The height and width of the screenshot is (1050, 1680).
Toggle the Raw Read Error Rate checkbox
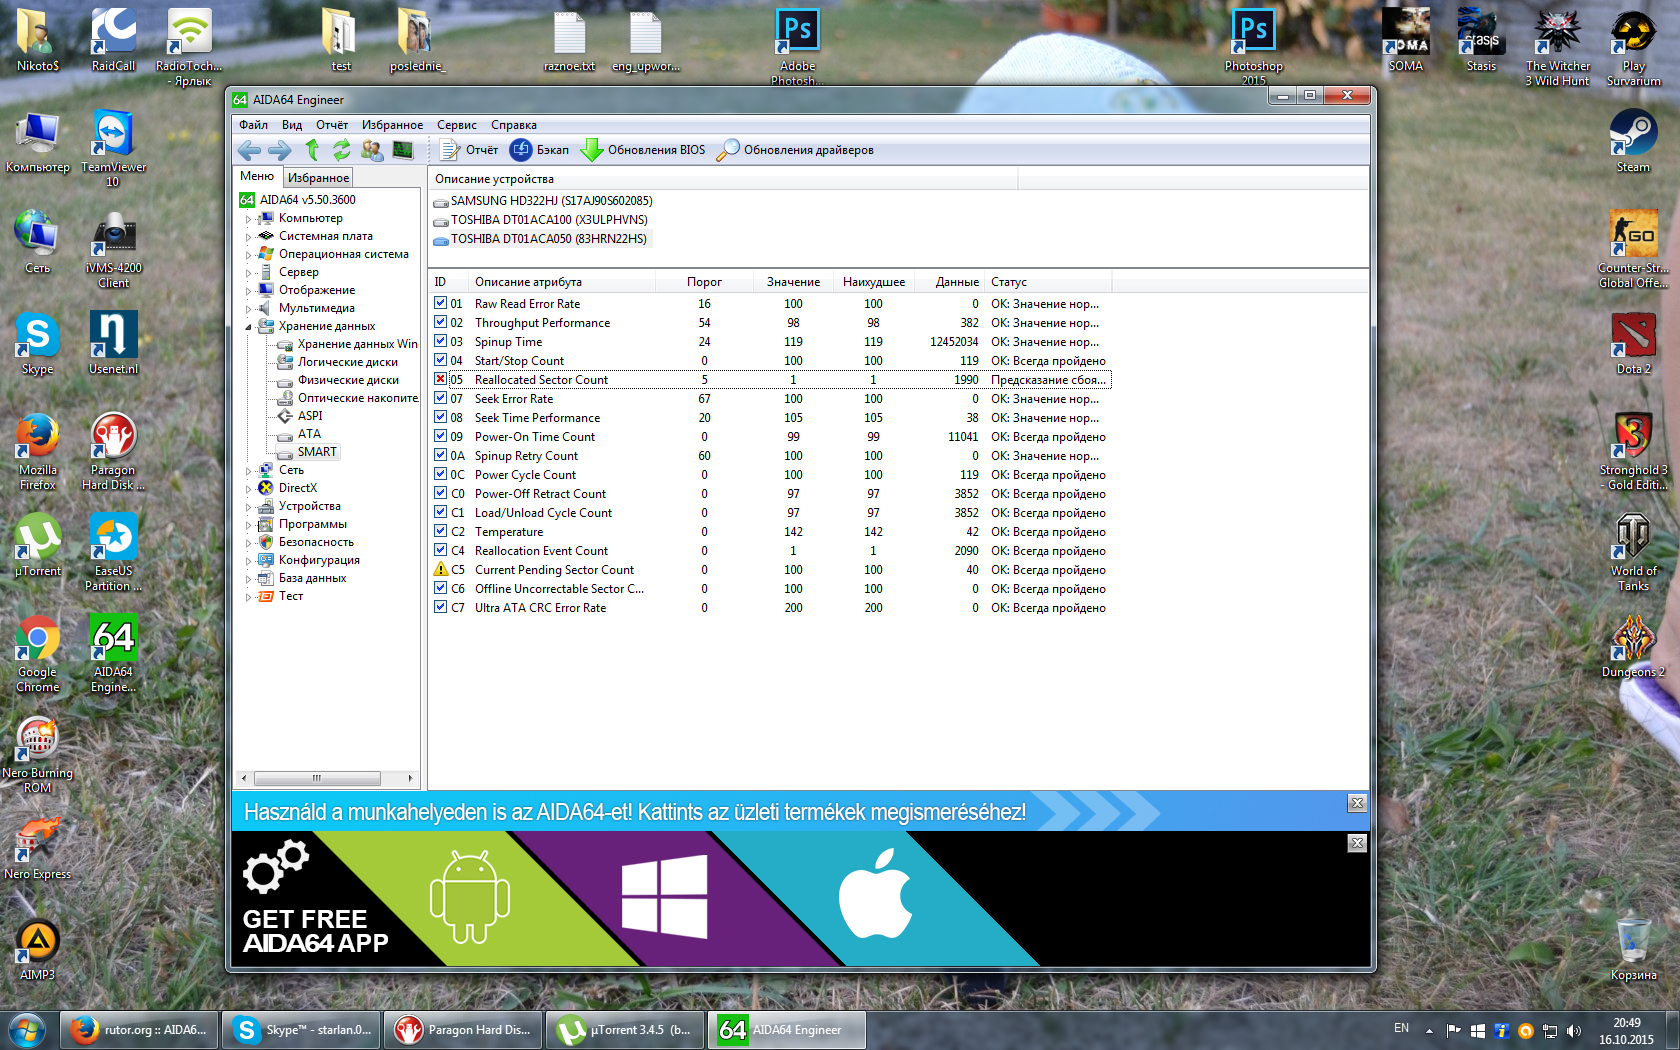pyautogui.click(x=440, y=303)
